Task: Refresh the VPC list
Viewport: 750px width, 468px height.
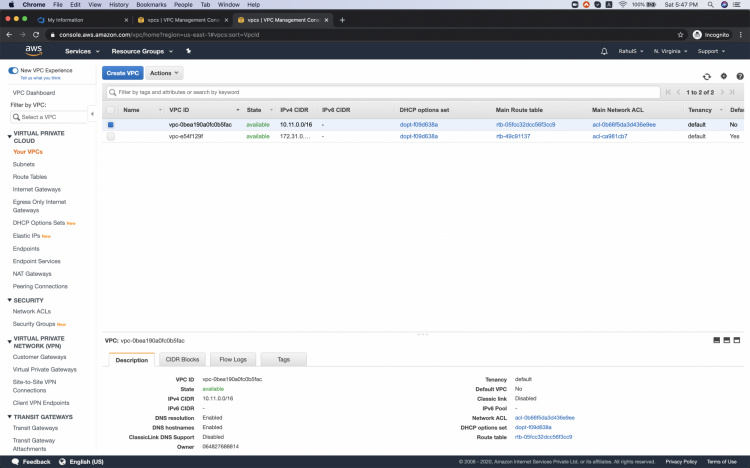Action: [x=707, y=75]
